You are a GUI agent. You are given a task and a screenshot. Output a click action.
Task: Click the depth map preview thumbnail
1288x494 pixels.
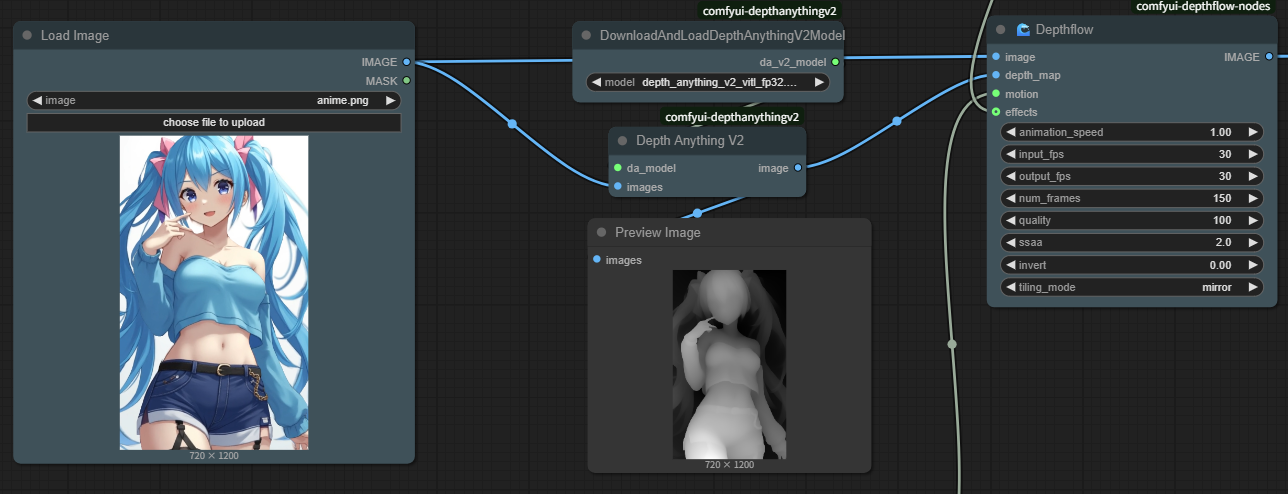click(x=729, y=364)
